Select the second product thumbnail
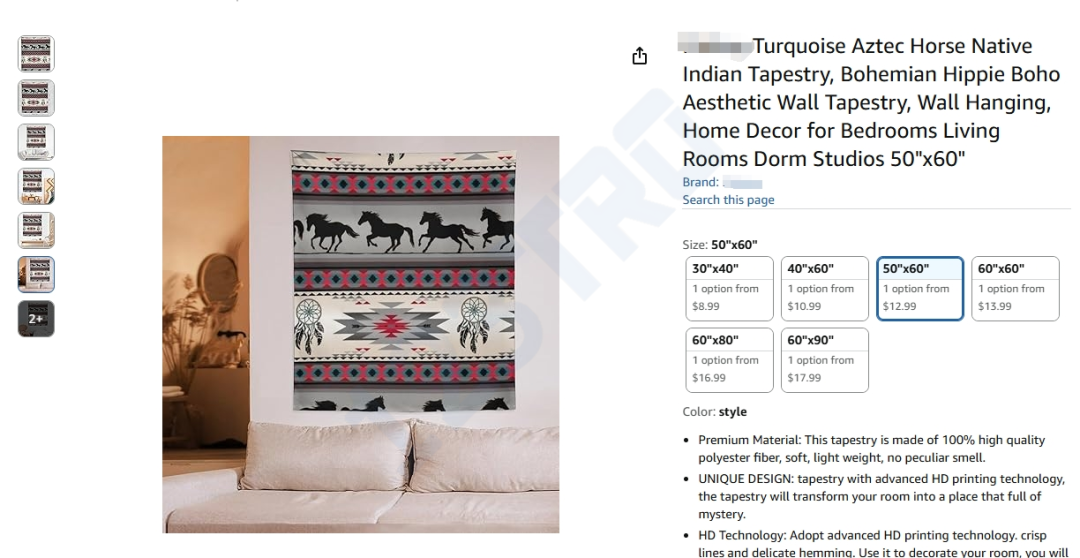Viewport: 1080px width, 558px height. point(36,98)
